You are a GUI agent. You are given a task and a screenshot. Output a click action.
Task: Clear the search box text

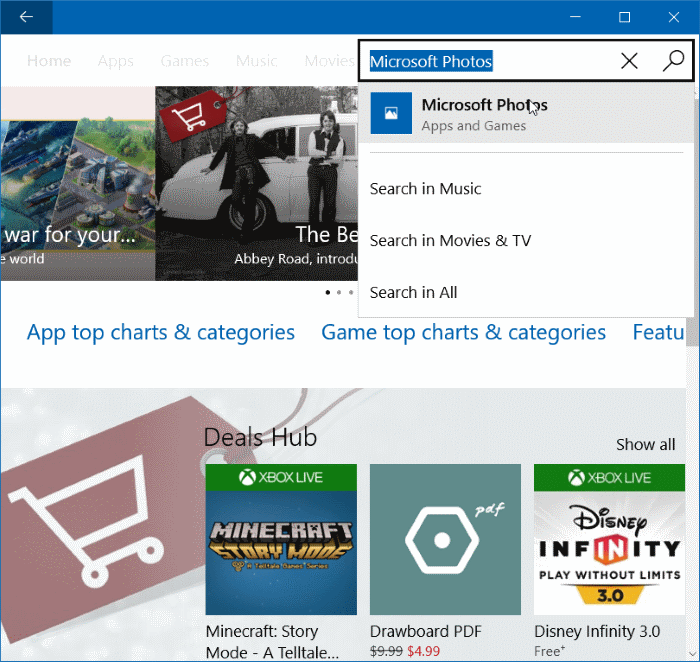[629, 61]
